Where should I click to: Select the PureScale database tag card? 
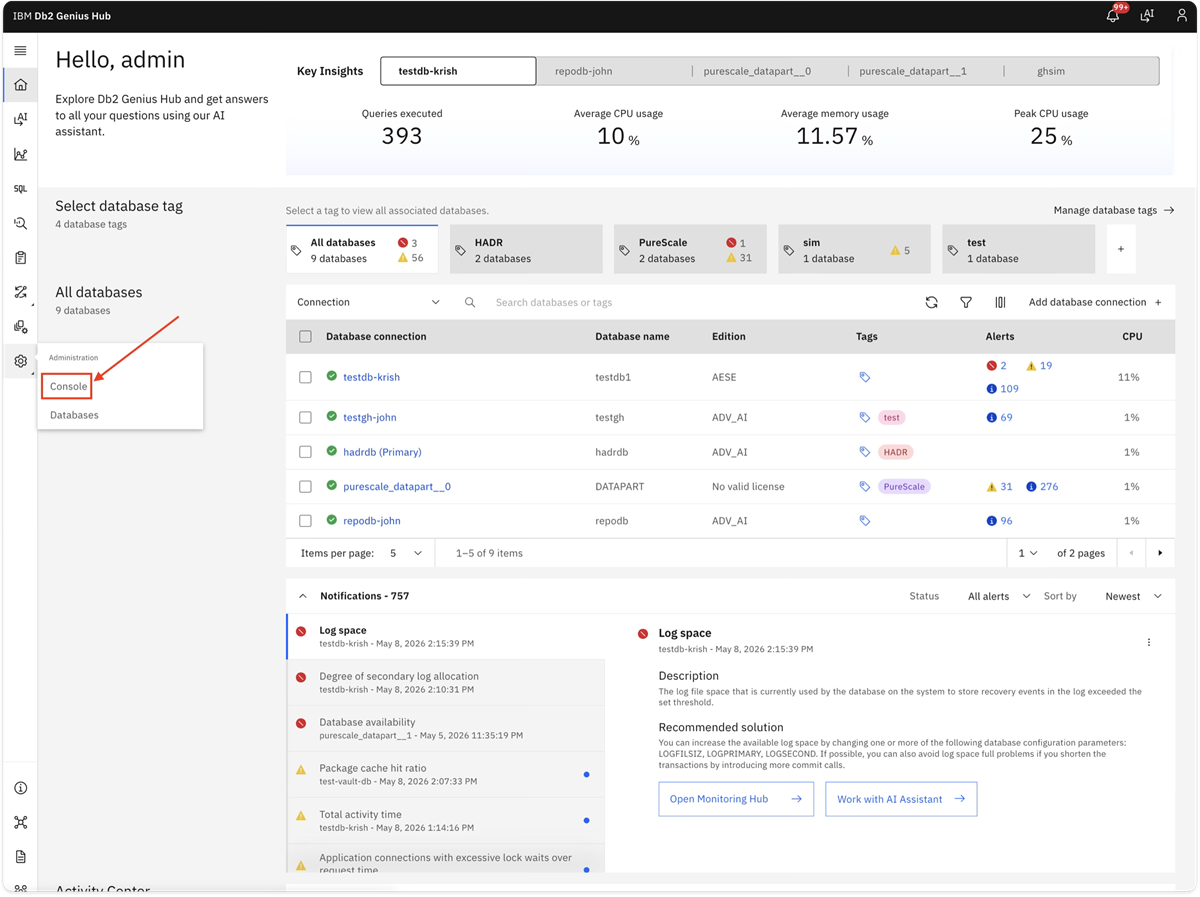point(690,250)
